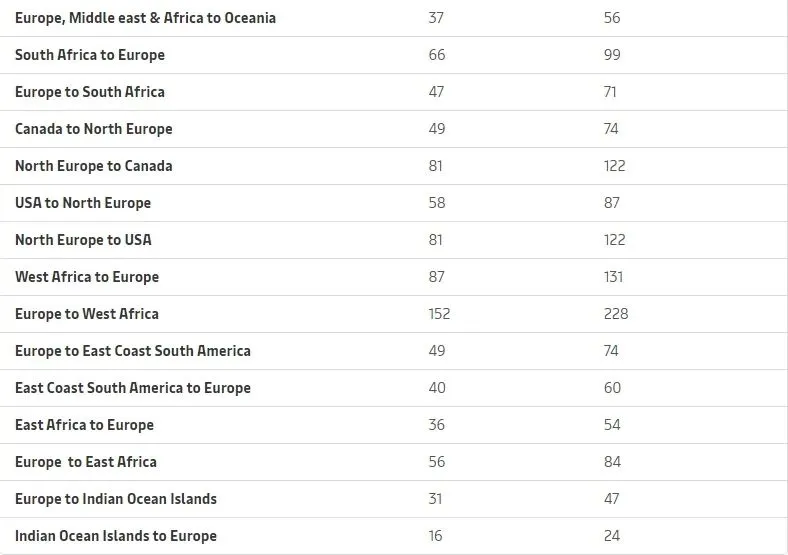The image size is (788, 555).
Task: Click value 131 in West Africa to Europe row
Action: (614, 277)
